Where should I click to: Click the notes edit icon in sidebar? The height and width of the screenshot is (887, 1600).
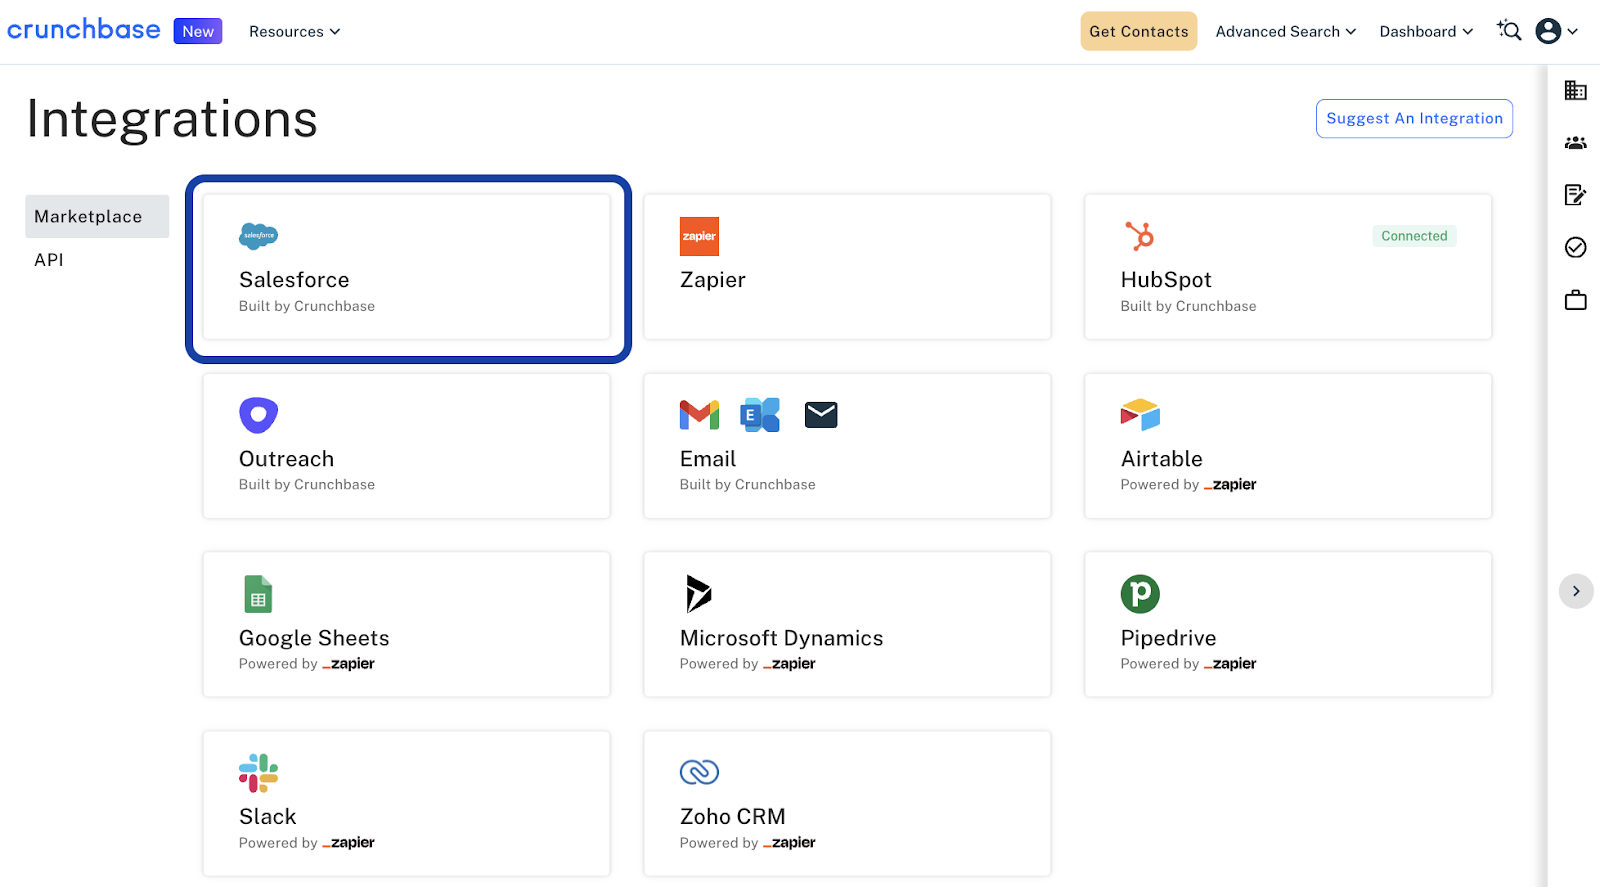(1576, 194)
